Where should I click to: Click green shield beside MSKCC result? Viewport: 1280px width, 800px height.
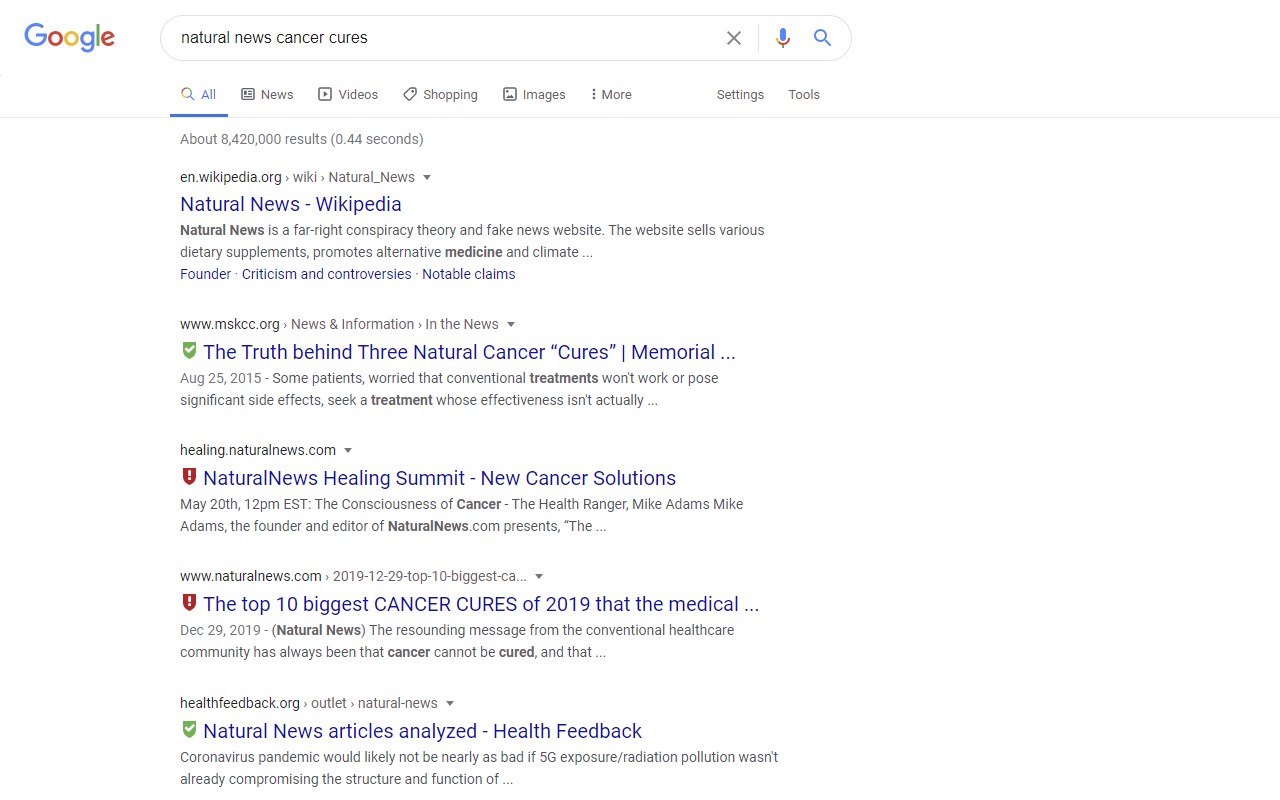(189, 351)
